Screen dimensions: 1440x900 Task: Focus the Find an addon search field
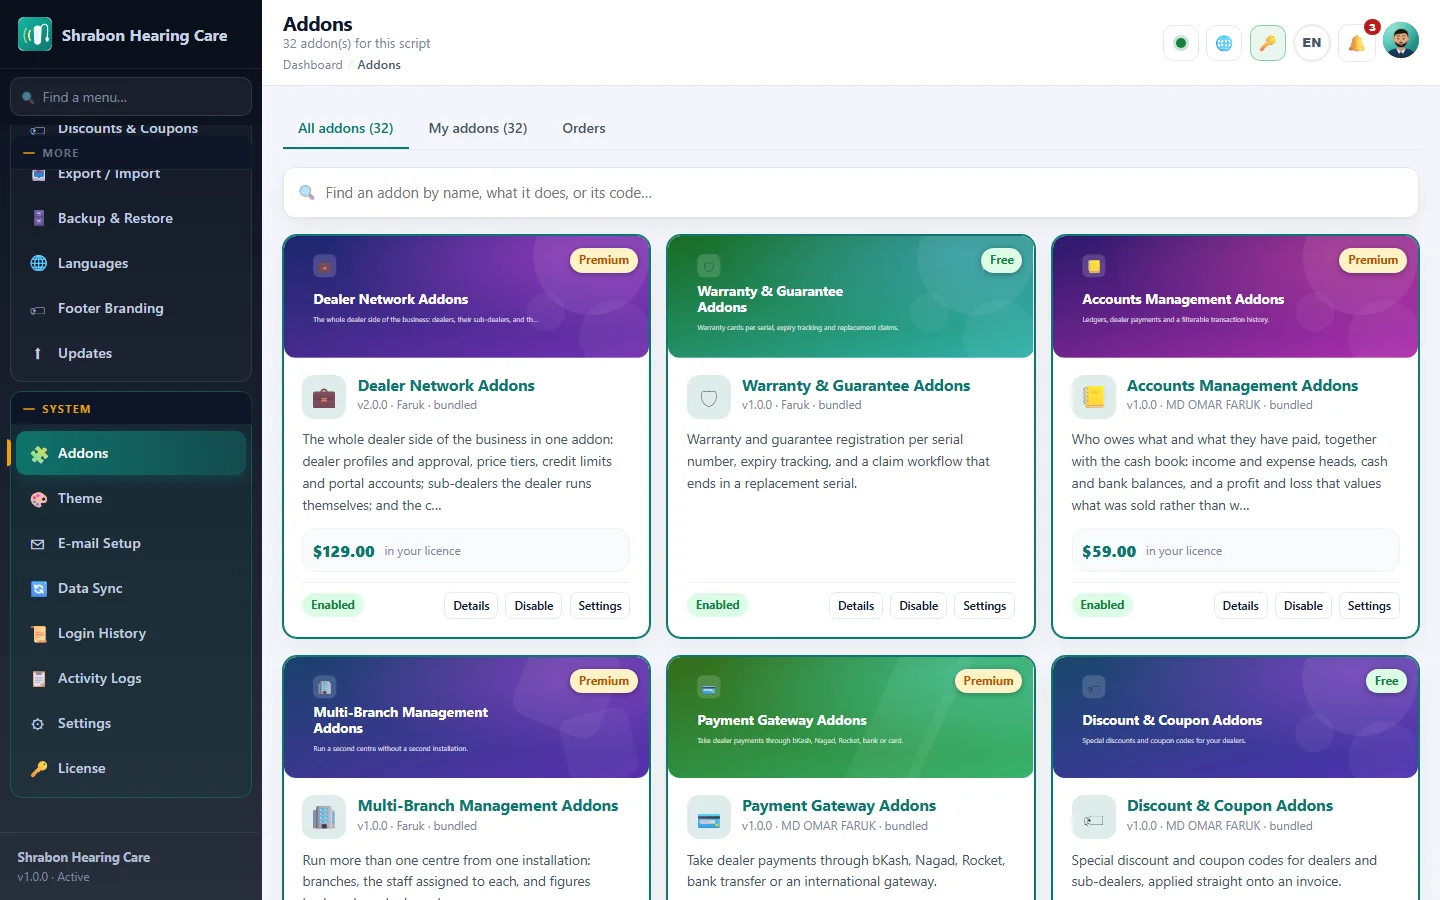point(851,193)
